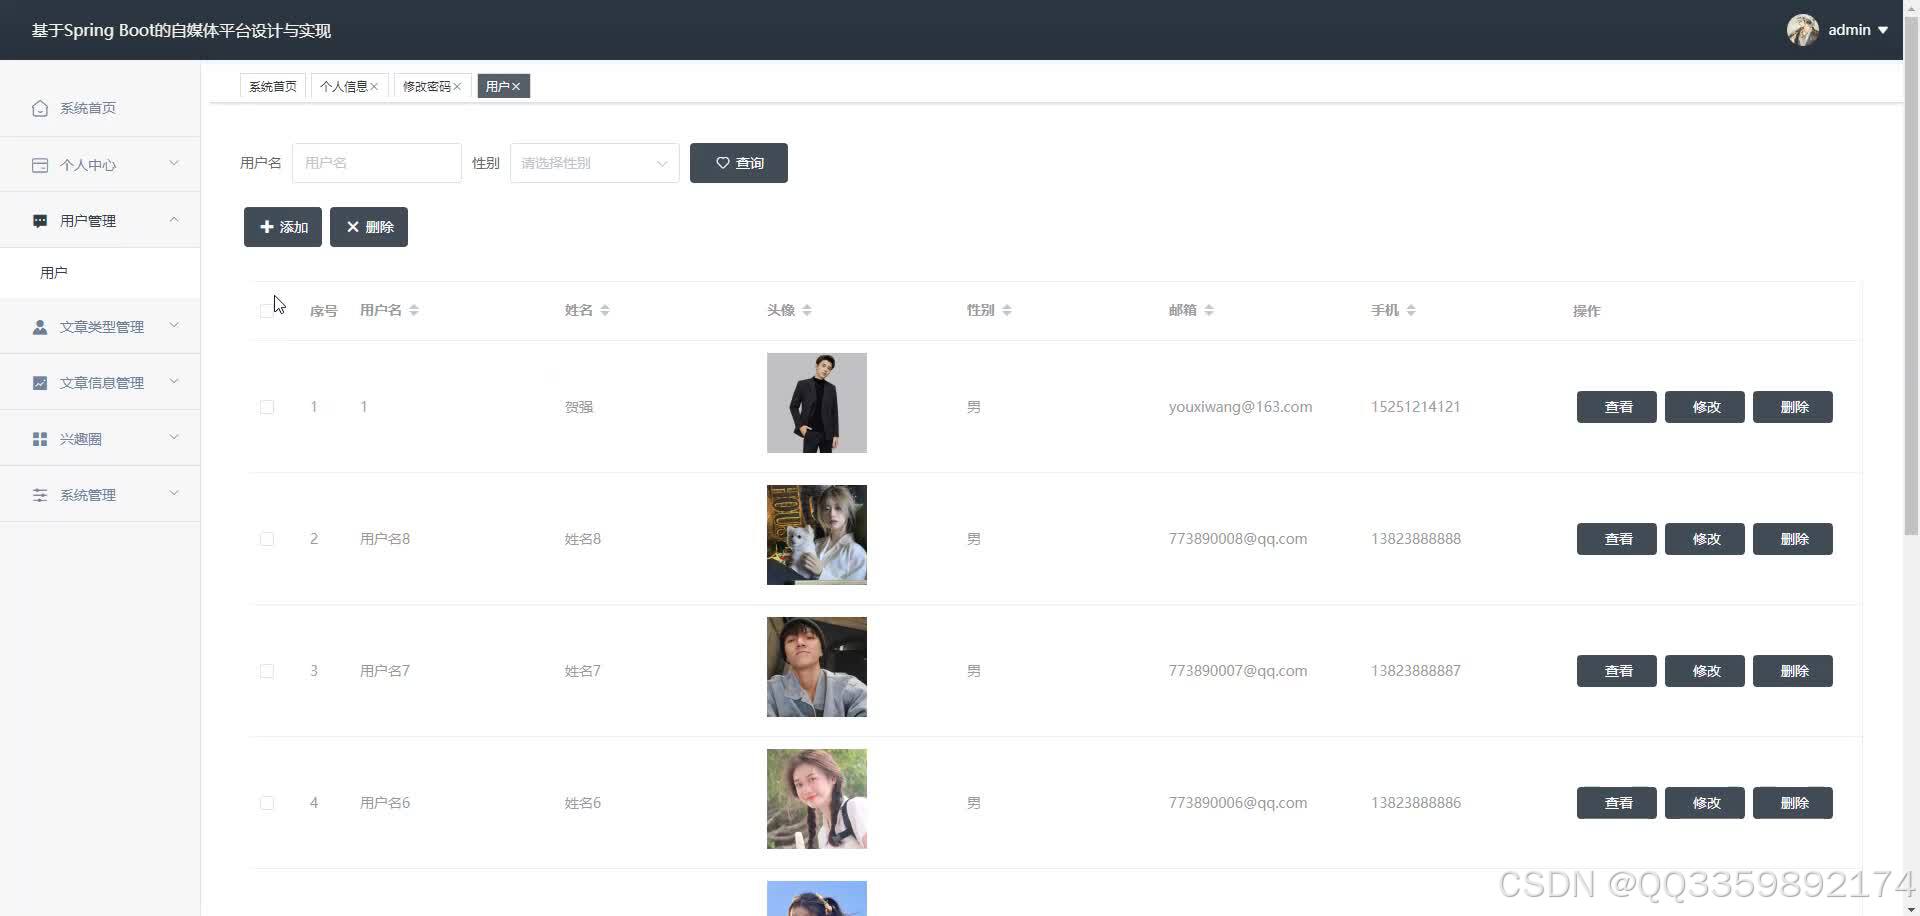Screen dimensions: 1920x916
Task: Sort the table by 头像 column arrows
Action: [807, 310]
